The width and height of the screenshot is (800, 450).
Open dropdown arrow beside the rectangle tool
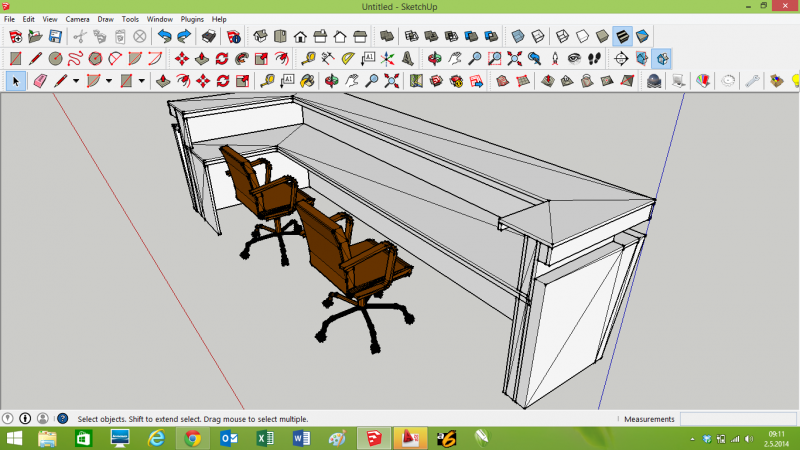[142, 81]
